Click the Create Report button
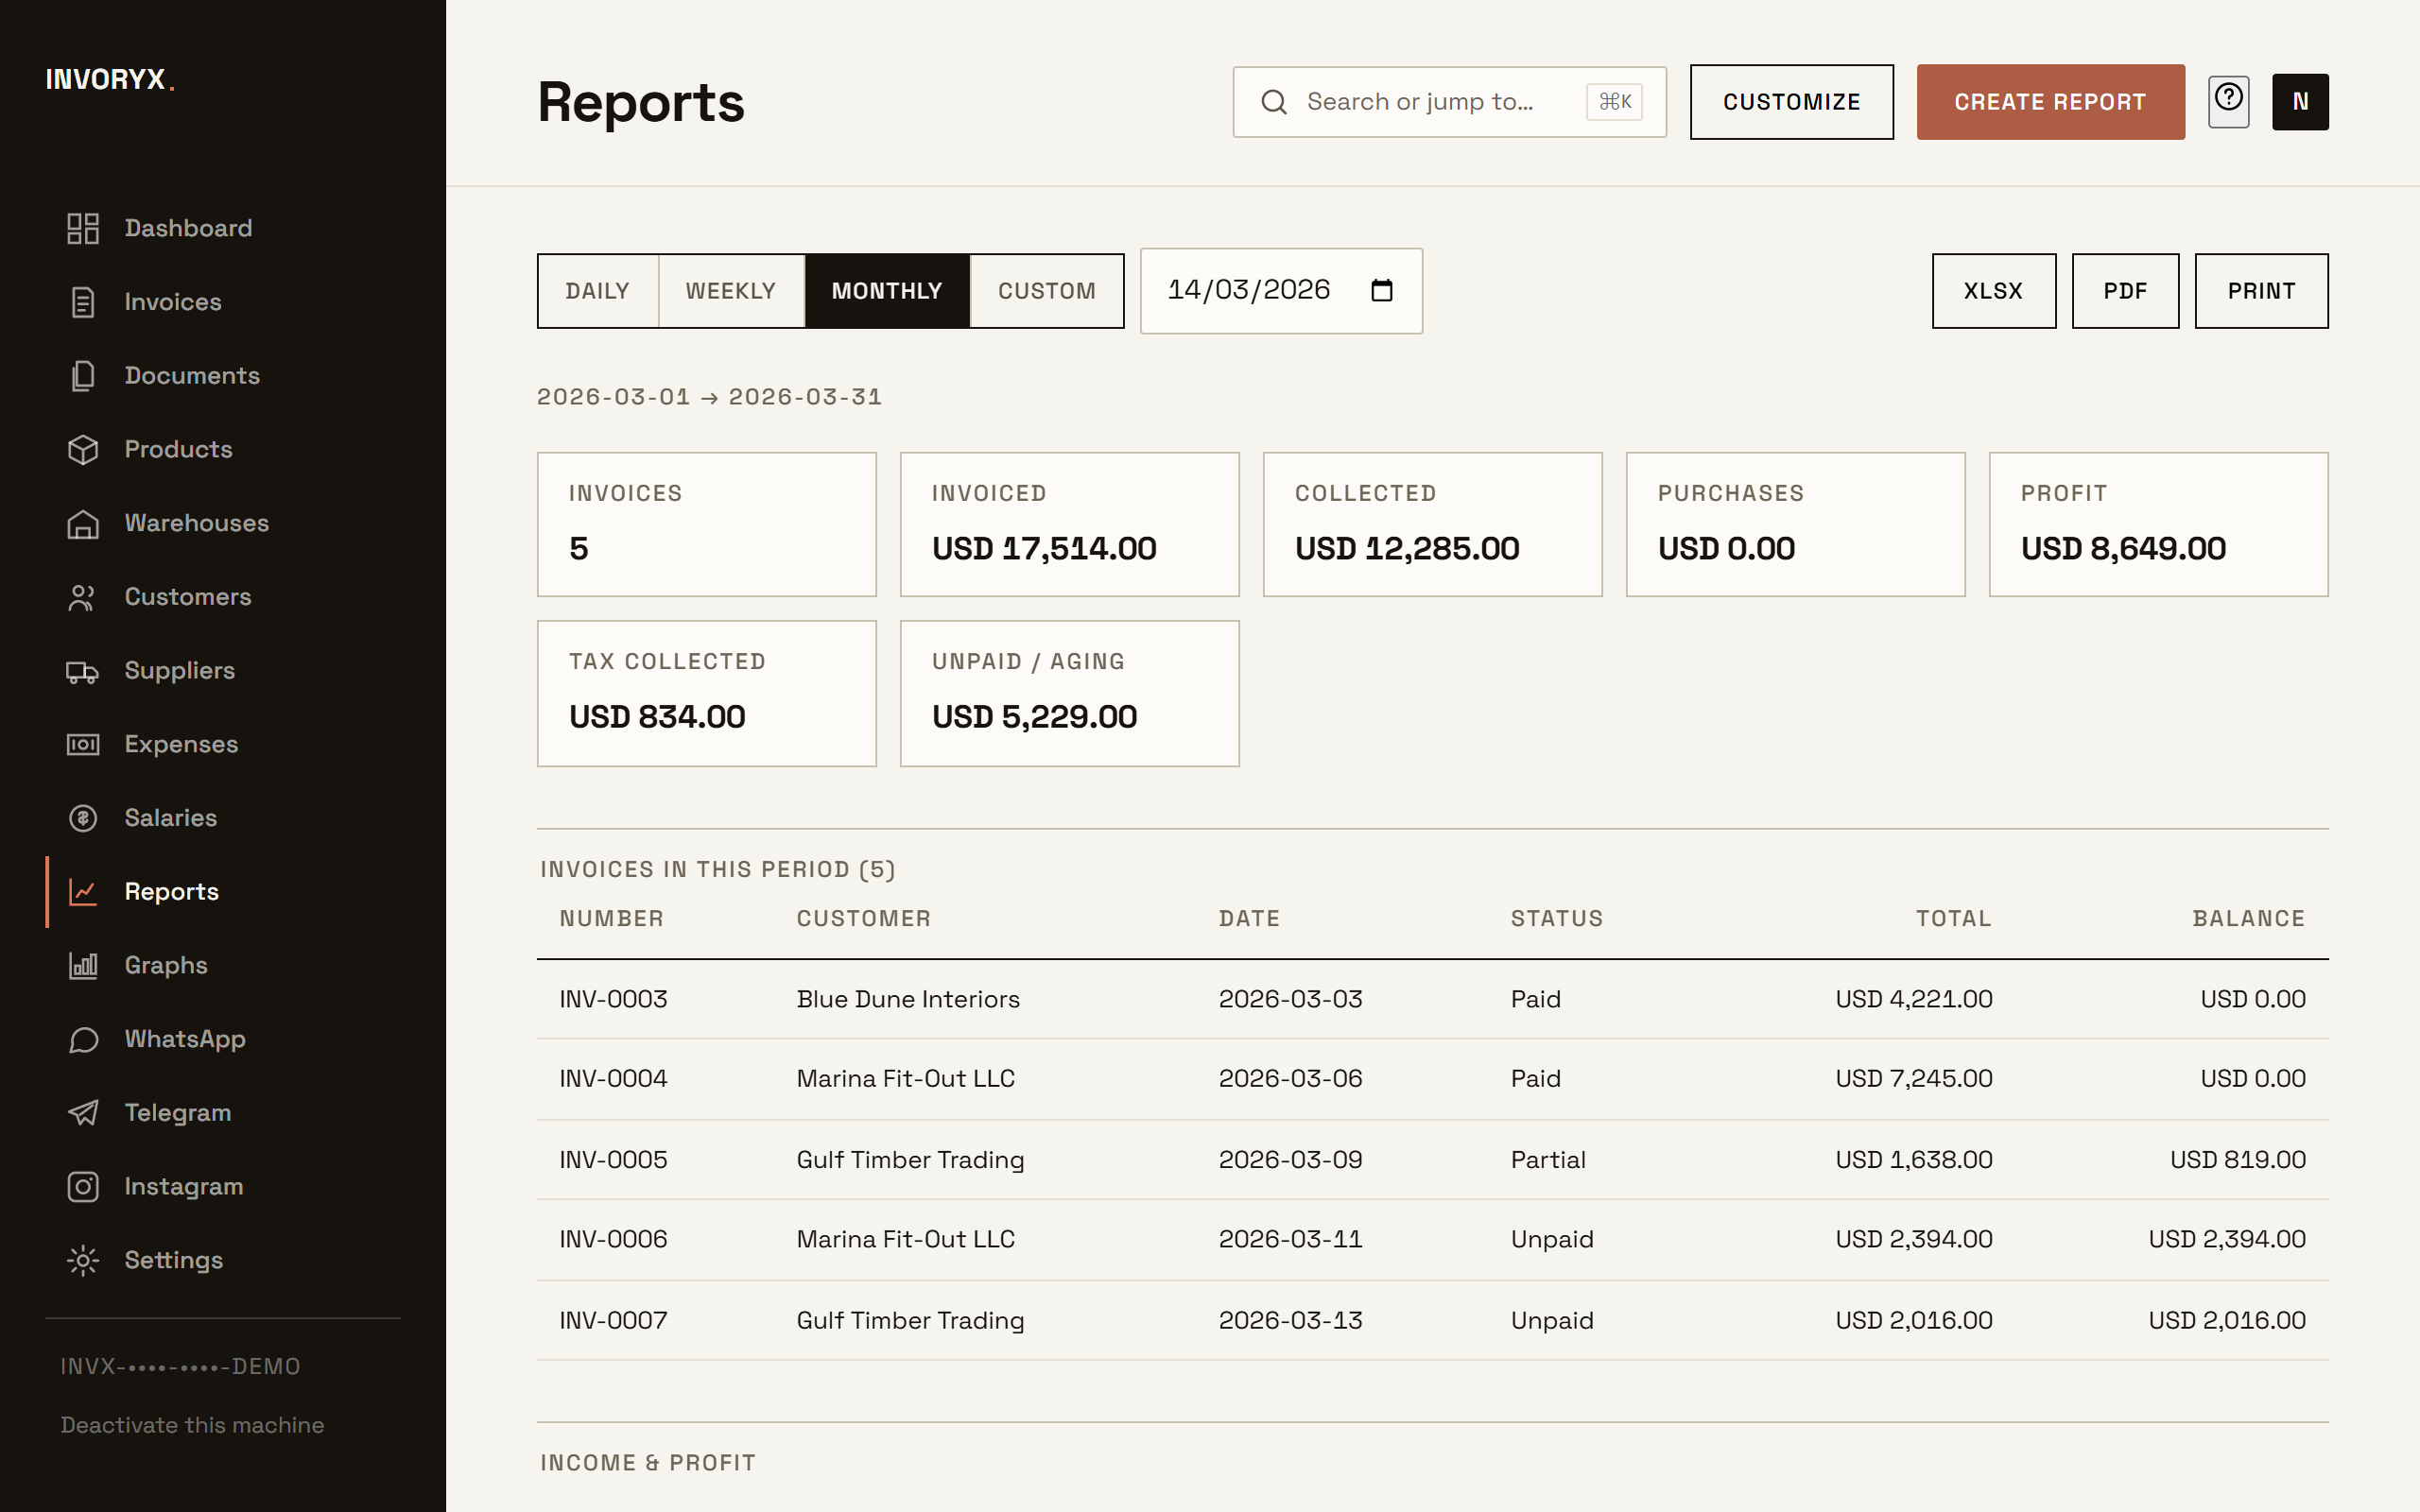This screenshot has height=1512, width=2420. pos(2050,102)
